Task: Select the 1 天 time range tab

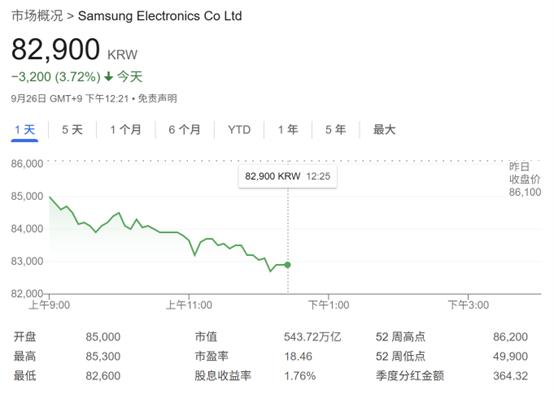Action: [x=24, y=130]
